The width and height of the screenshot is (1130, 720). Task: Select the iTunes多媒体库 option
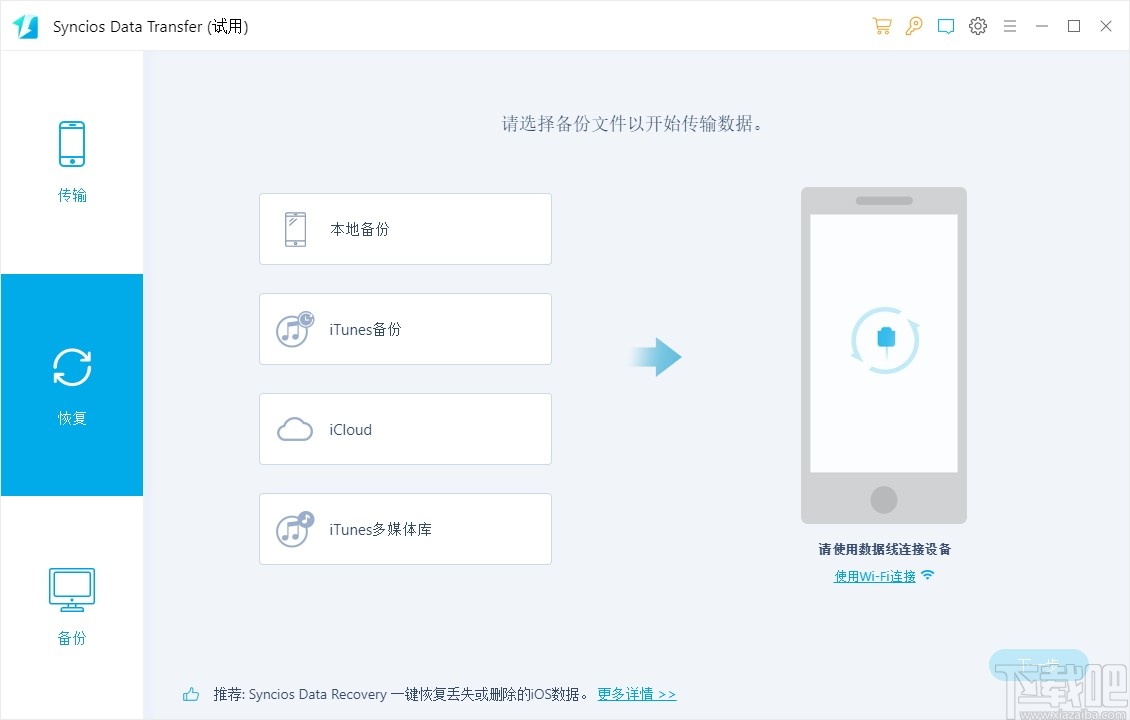(x=405, y=529)
